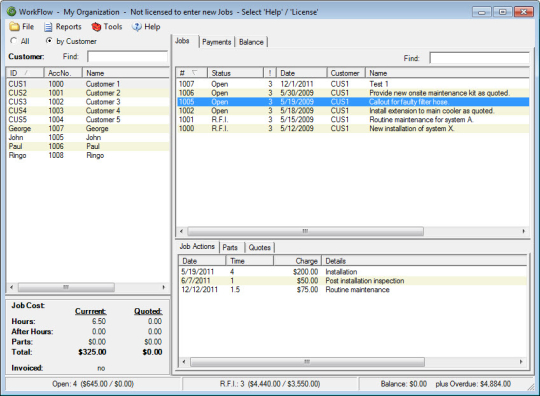Screen dimensions: 540x396
Task: Click job actions horizontal scrollbar thumb
Action: click(307, 362)
